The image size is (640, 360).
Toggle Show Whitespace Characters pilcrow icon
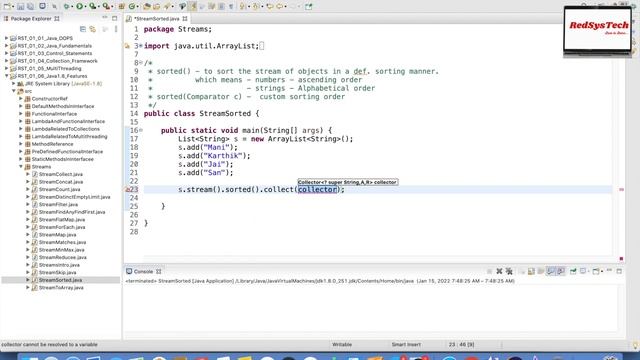click(231, 6)
